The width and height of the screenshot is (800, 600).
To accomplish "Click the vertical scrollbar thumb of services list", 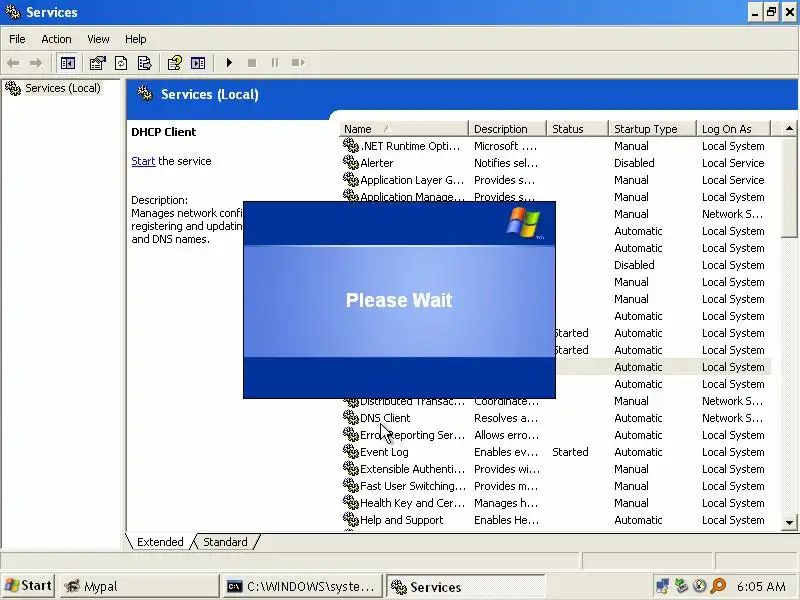I will tap(789, 187).
